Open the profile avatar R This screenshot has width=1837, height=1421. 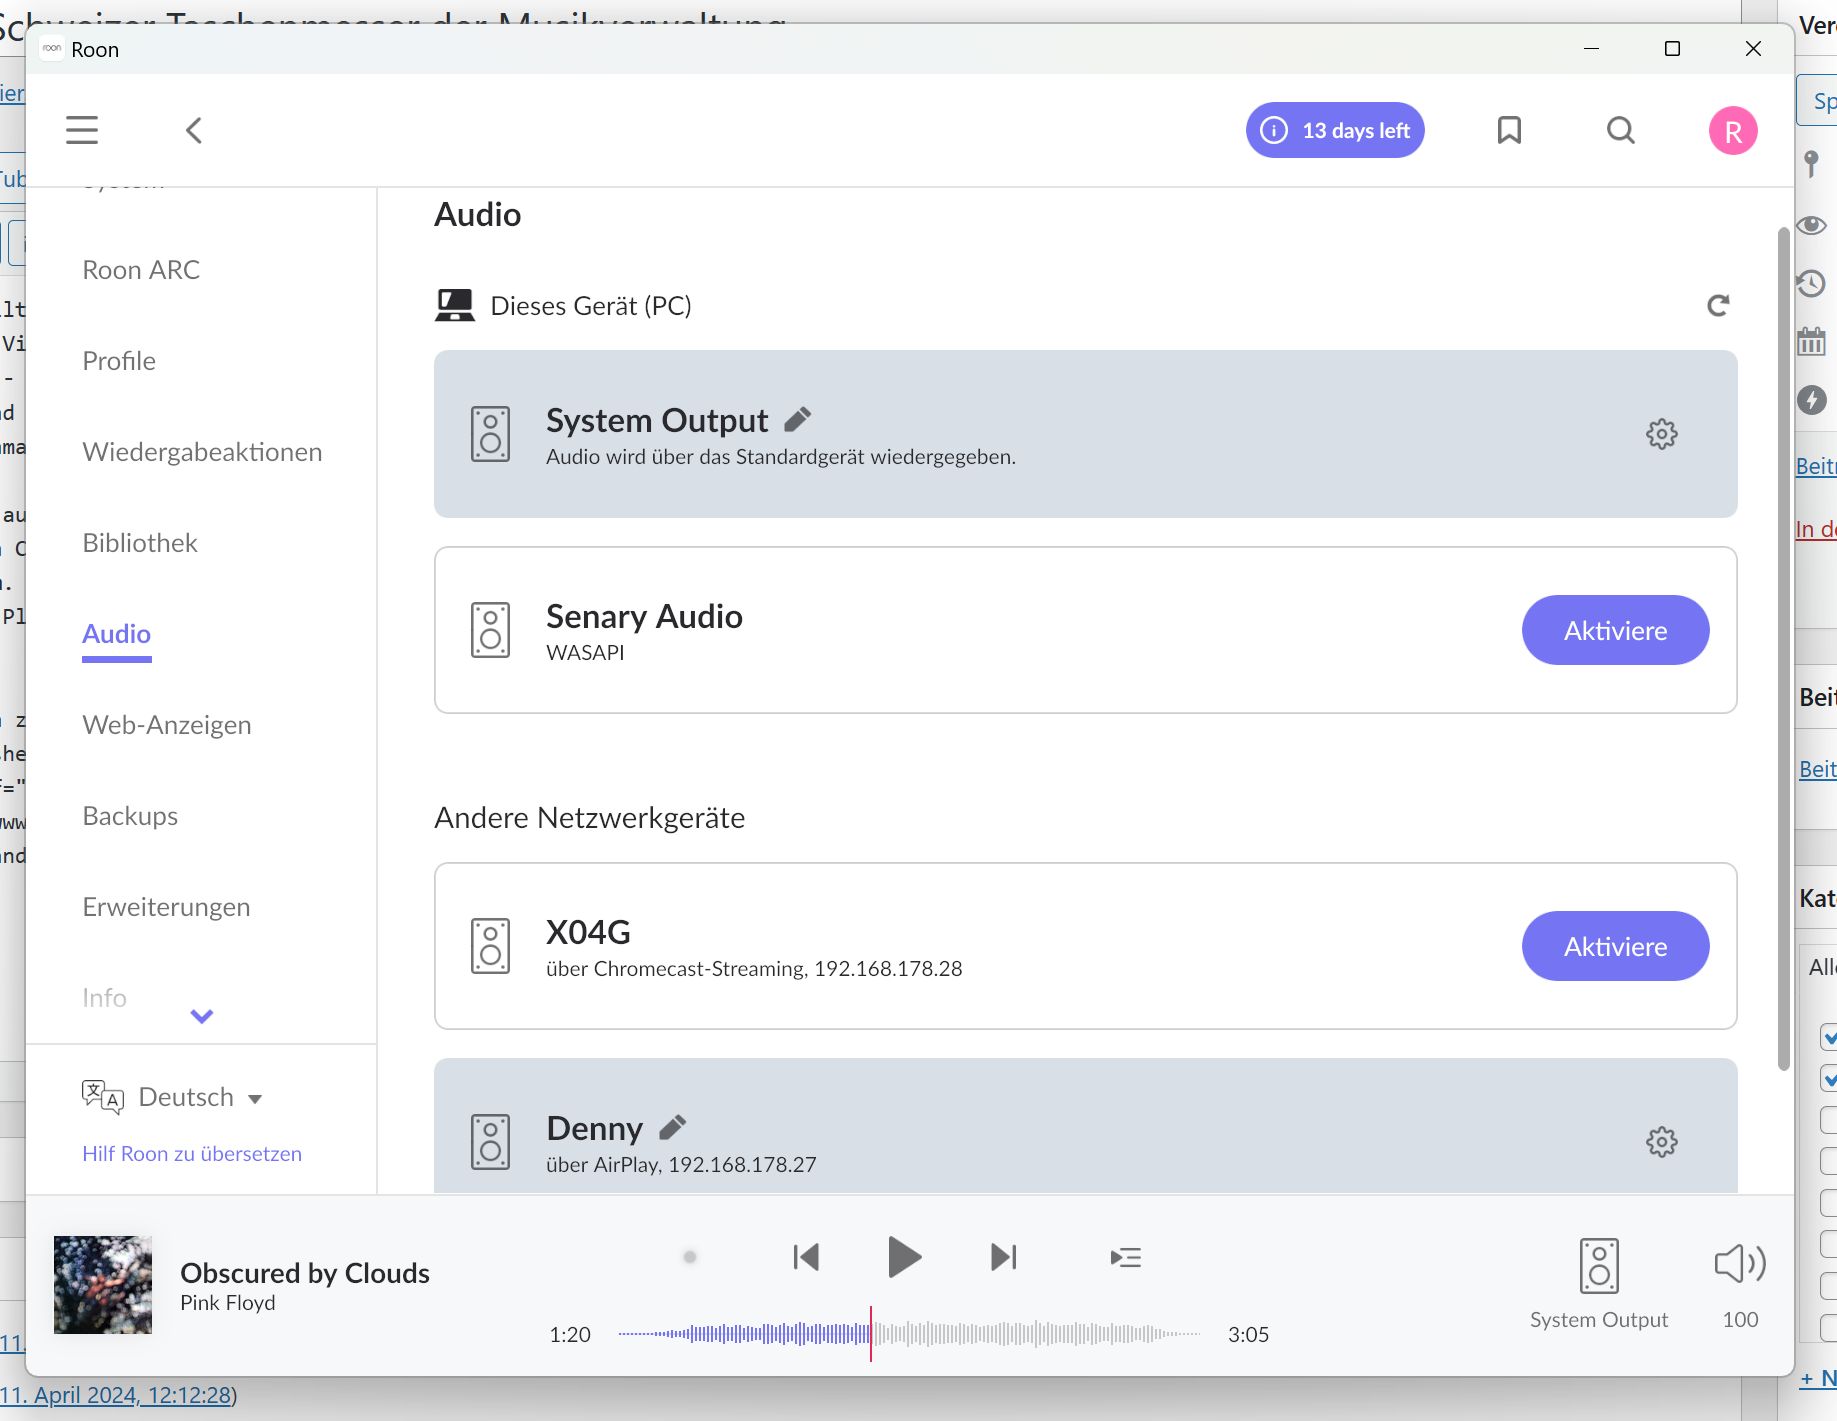(1733, 131)
